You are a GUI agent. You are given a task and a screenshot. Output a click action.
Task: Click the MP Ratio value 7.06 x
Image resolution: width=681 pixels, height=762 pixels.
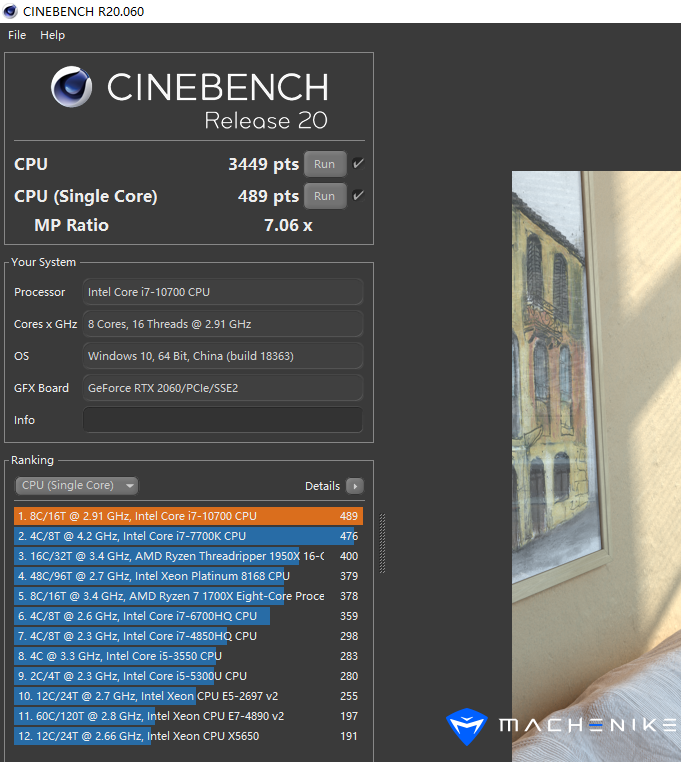coord(288,225)
